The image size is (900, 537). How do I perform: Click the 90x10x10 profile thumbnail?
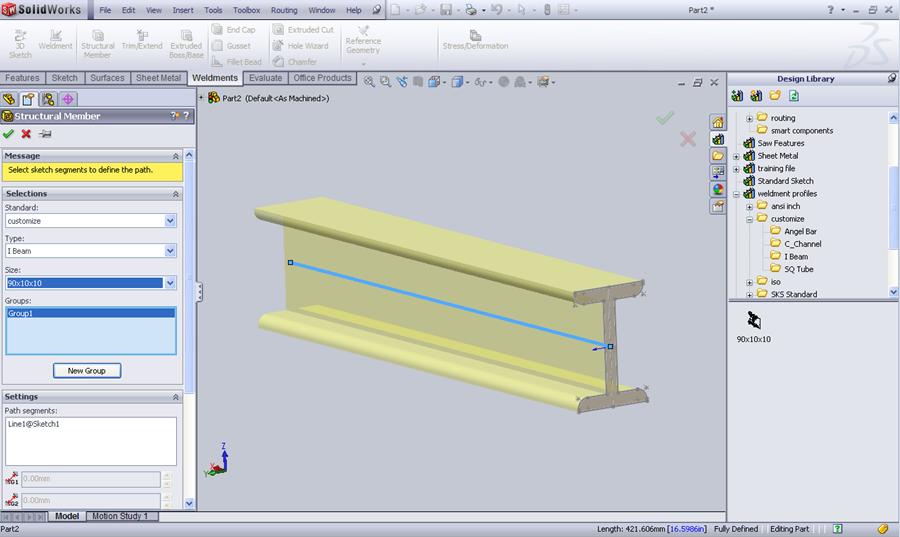coord(754,320)
